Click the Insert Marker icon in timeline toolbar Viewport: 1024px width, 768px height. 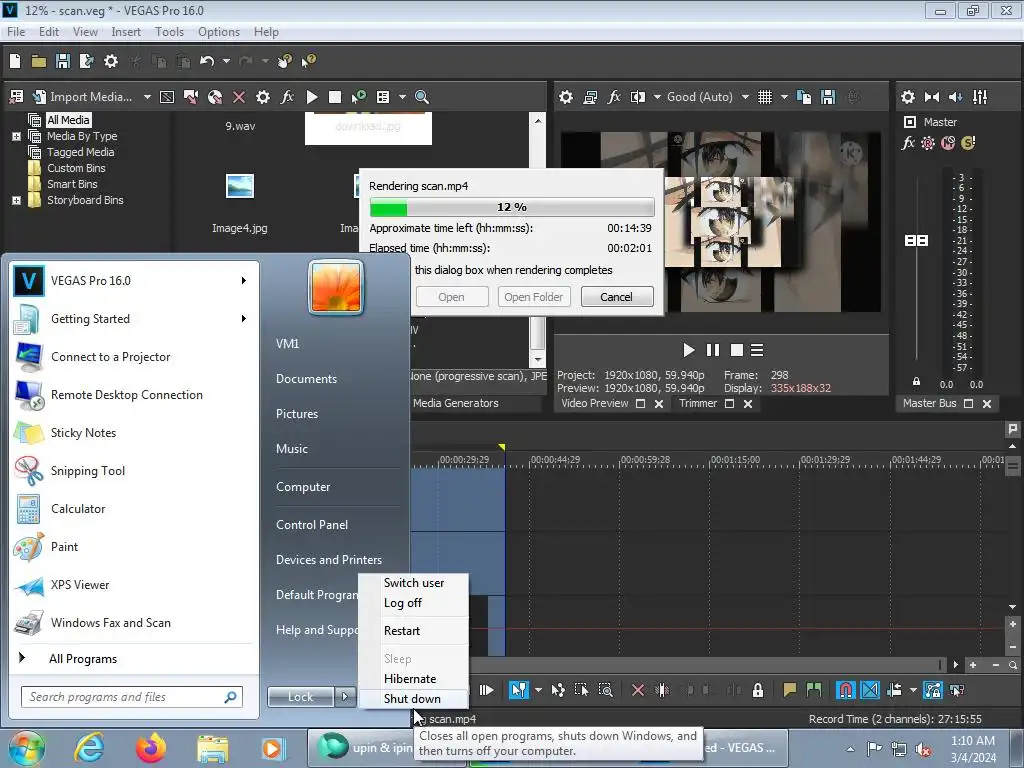click(790, 690)
